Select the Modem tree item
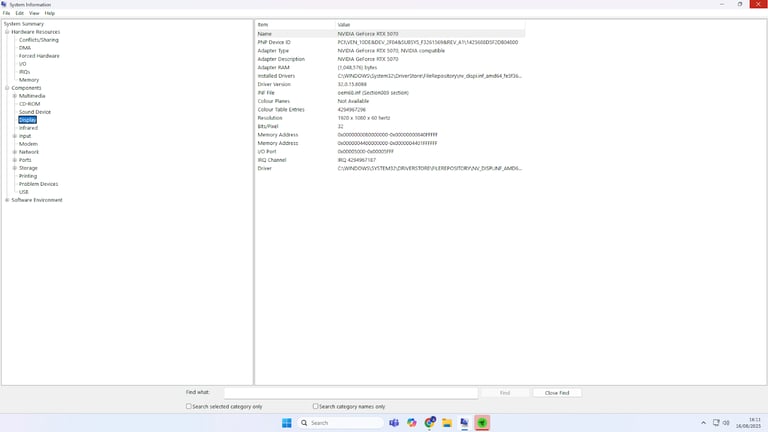Viewport: 768px width, 432px height. coord(28,144)
